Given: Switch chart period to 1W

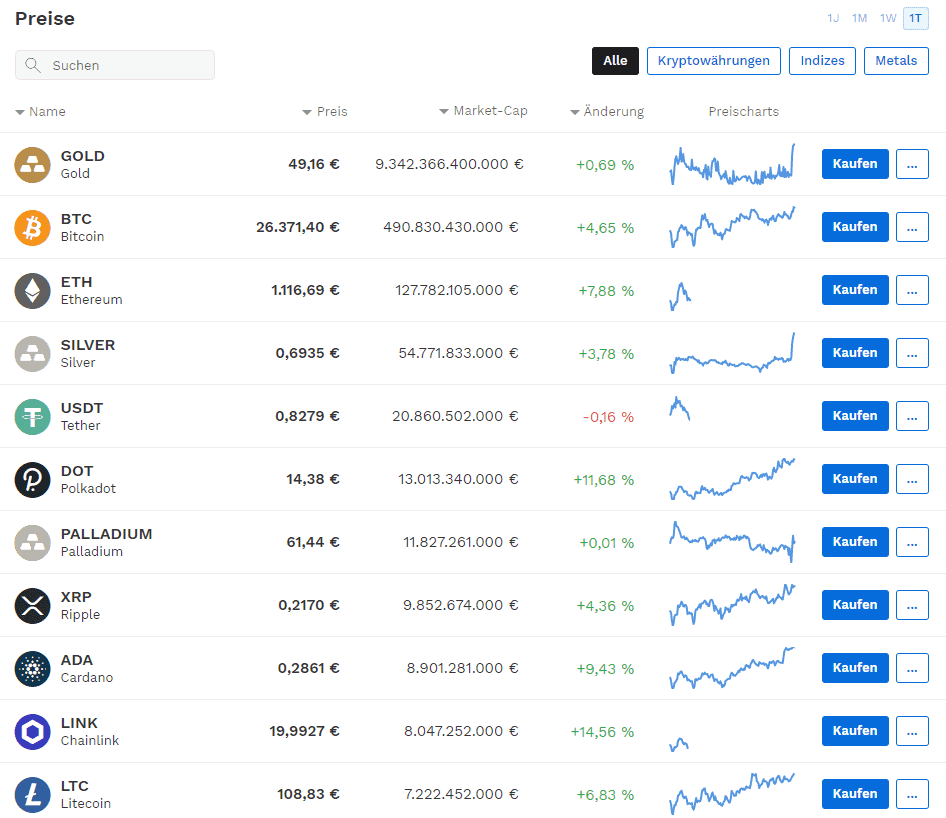Looking at the screenshot, I should [887, 18].
